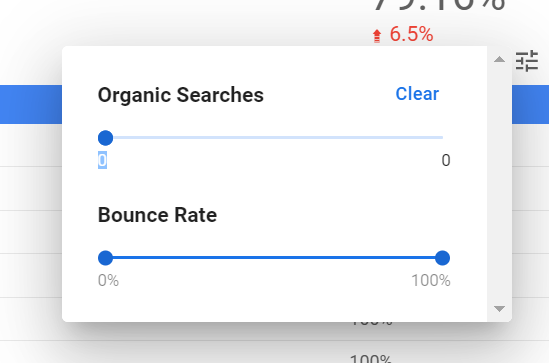Click the red upward trend arrow icon
This screenshot has height=363, width=549.
coord(377,36)
